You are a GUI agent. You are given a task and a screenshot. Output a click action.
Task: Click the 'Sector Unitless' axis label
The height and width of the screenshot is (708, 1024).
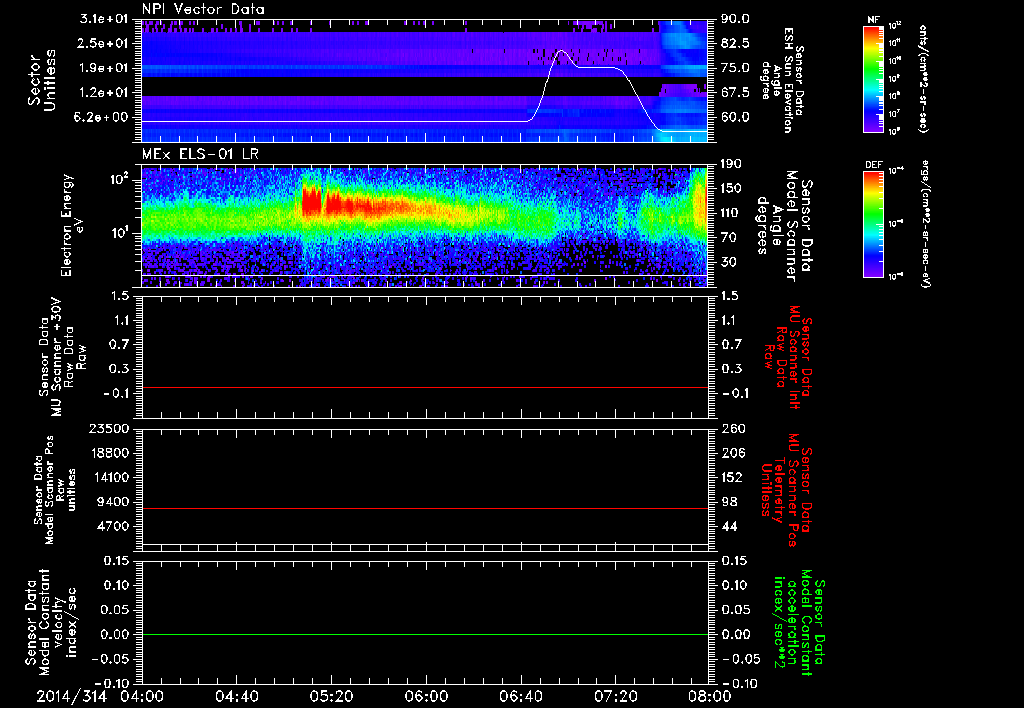click(42, 80)
